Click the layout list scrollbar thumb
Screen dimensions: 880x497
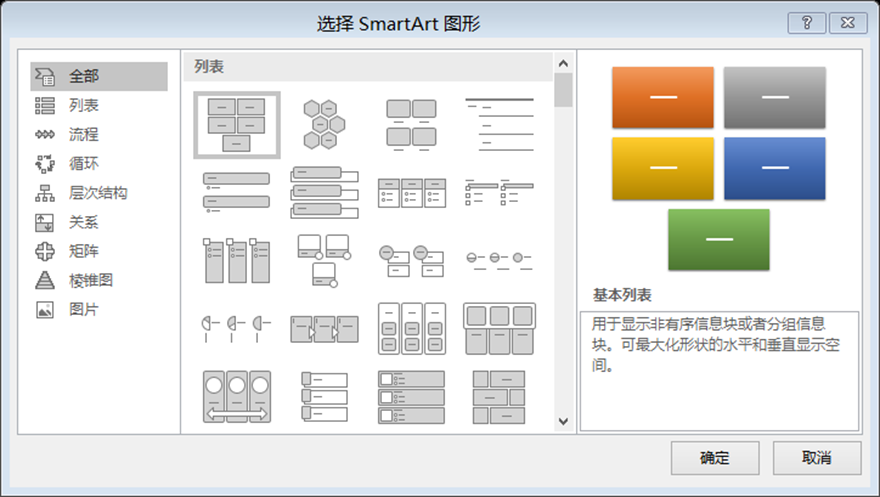[x=563, y=90]
